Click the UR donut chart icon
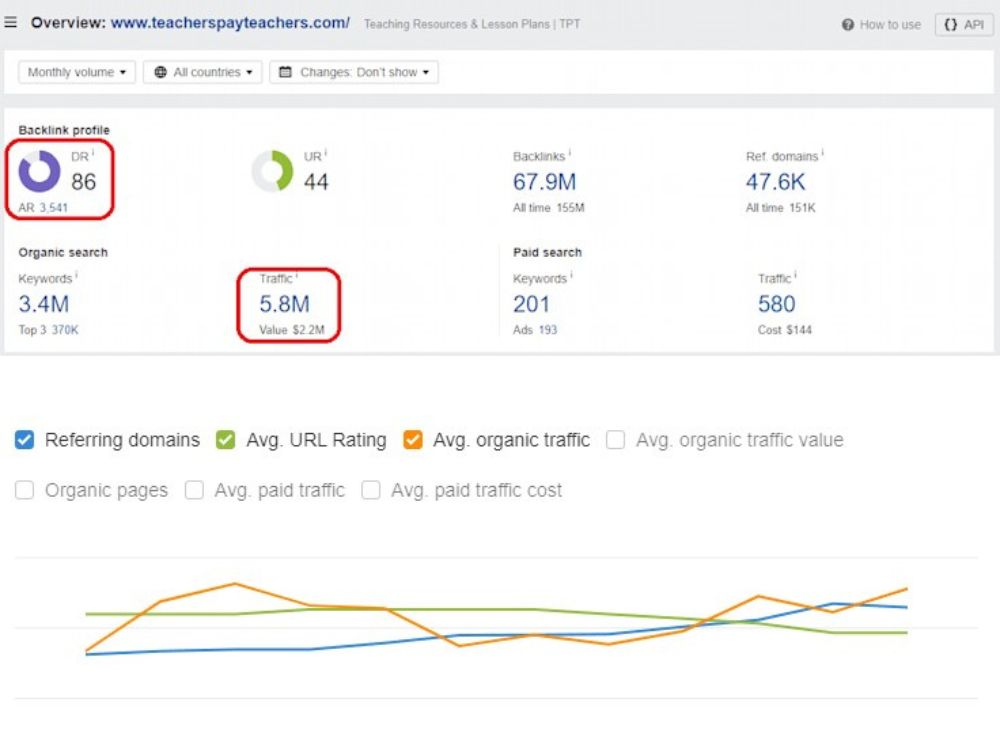Image resolution: width=1000 pixels, height=750 pixels. (x=272, y=171)
